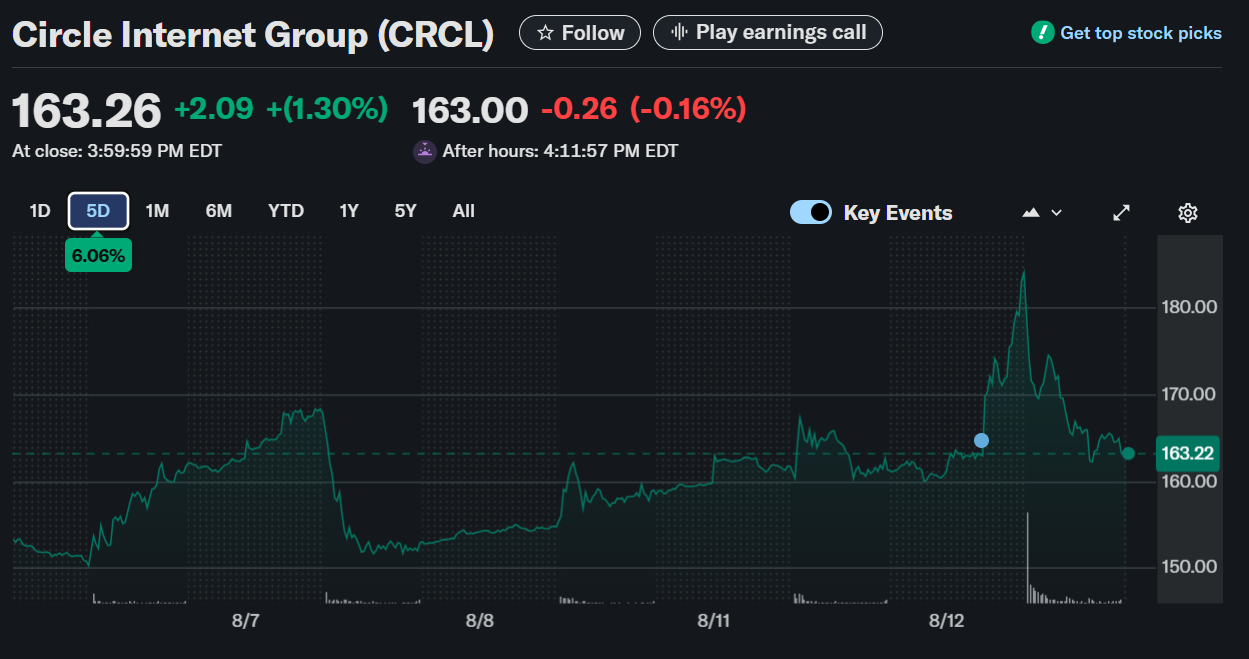The height and width of the screenshot is (659, 1249).
Task: View the 5Y time range
Action: [x=405, y=211]
